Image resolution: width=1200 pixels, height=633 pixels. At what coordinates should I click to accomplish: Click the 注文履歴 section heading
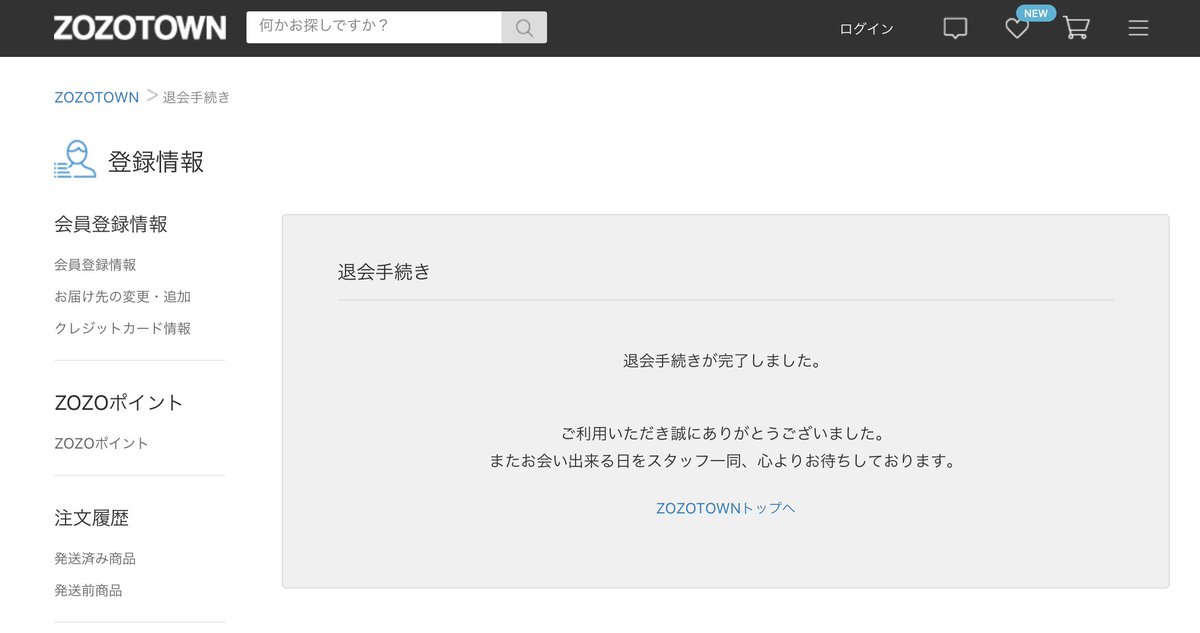click(x=92, y=518)
